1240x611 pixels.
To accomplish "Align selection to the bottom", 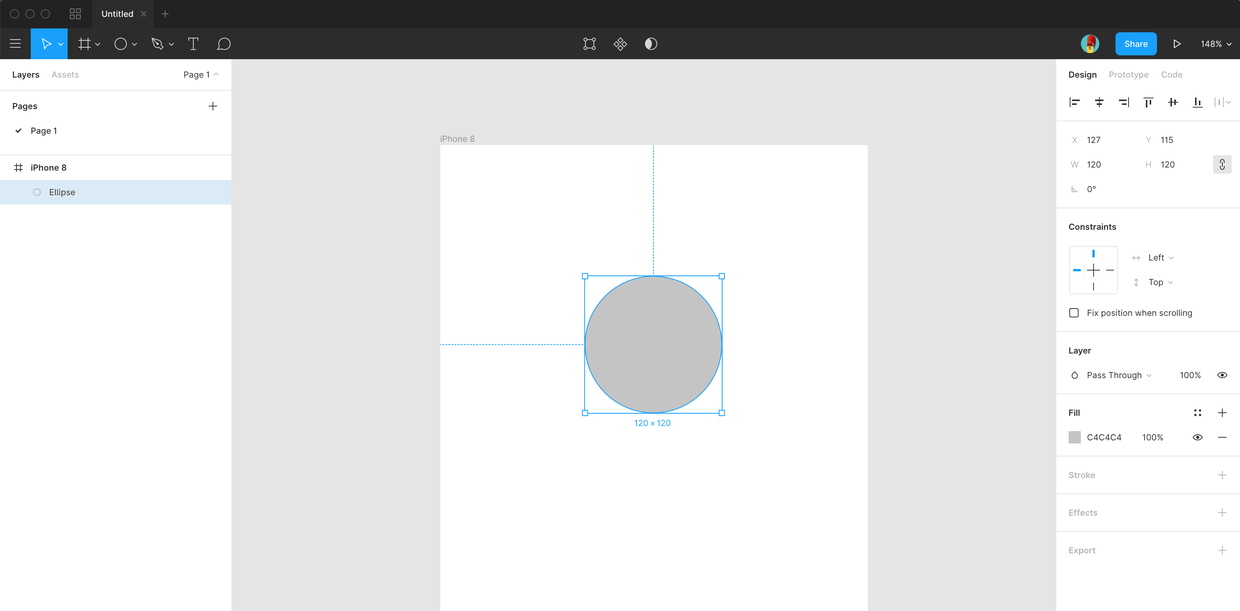I will [1197, 102].
